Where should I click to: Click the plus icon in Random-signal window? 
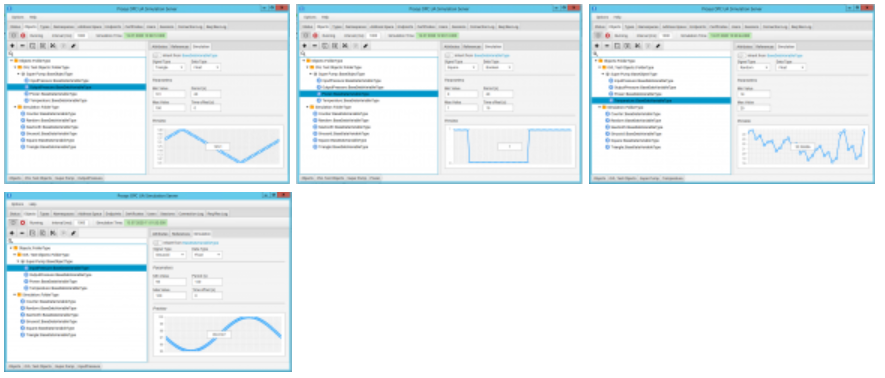596,45
